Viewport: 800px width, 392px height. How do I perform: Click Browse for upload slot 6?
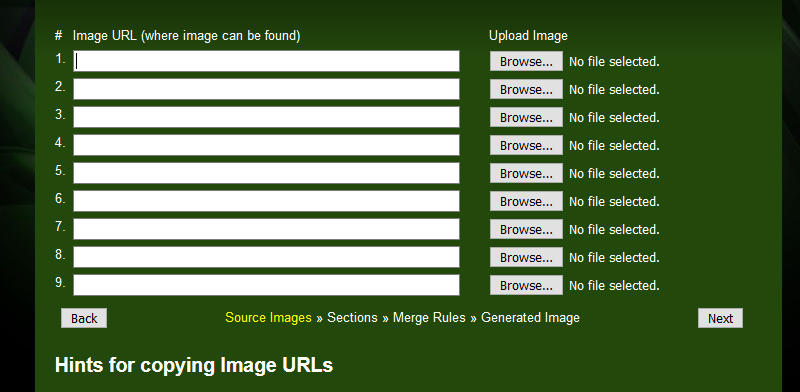pos(526,202)
